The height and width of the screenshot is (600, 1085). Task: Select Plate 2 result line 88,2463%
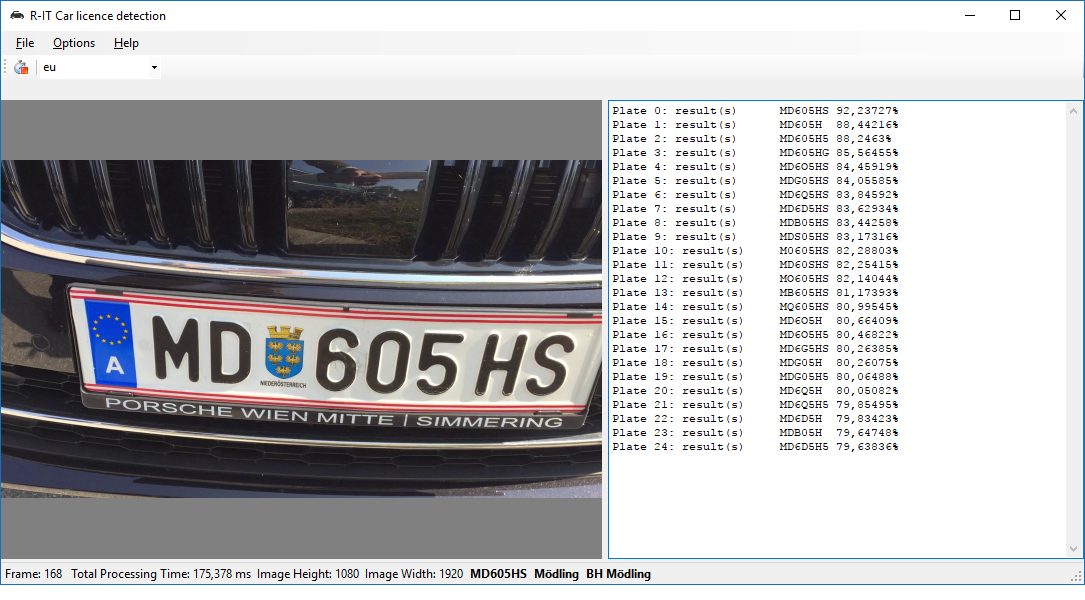(x=751, y=138)
